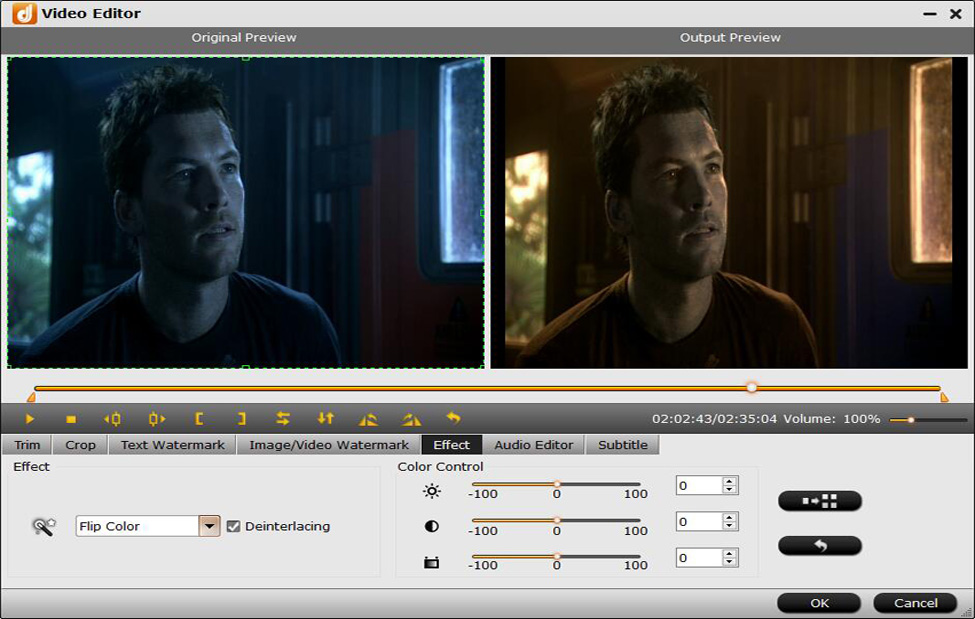Screen dimensions: 975x619
Task: Cancel the video editing dialog
Action: point(915,603)
